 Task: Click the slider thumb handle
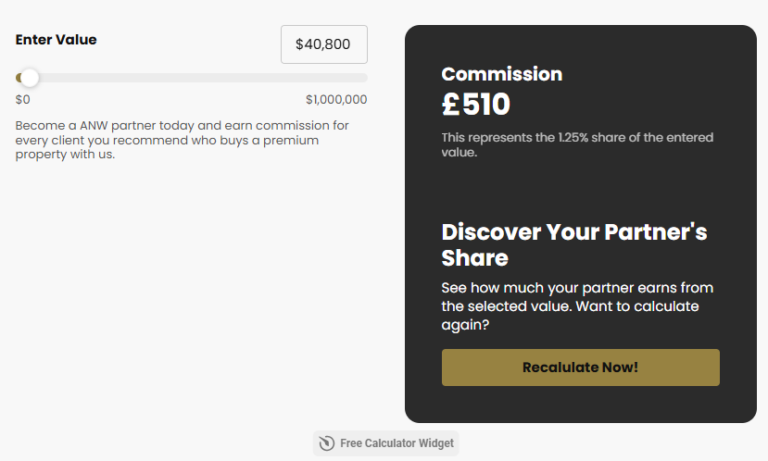click(30, 78)
